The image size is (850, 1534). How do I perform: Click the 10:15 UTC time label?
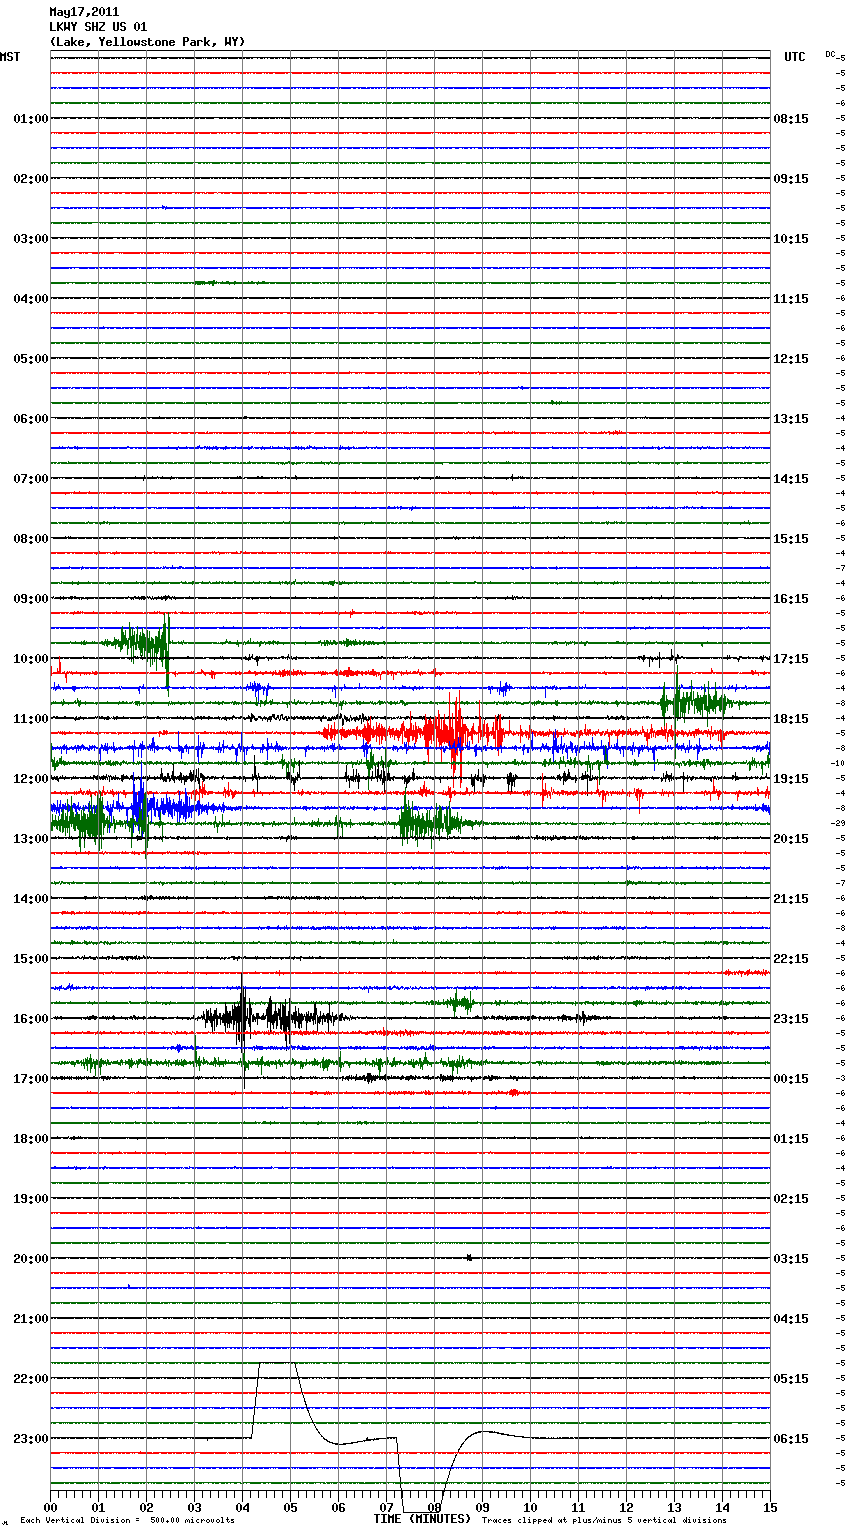click(791, 239)
